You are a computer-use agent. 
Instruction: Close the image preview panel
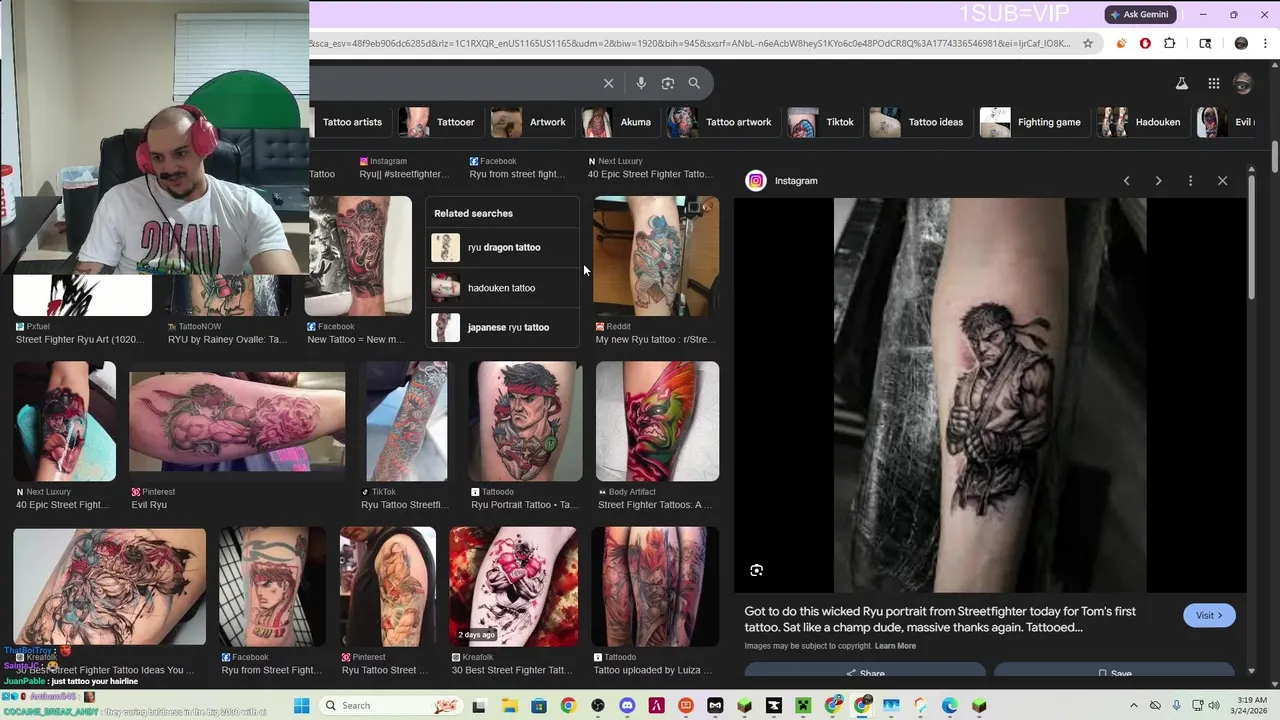1222,181
